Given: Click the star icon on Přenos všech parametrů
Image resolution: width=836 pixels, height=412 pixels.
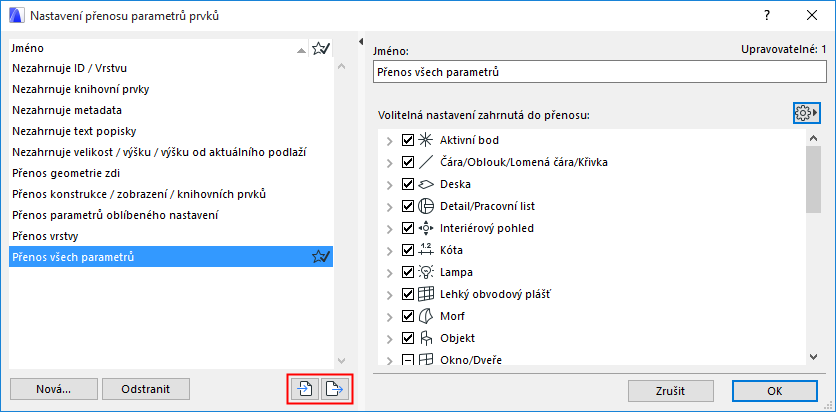Looking at the screenshot, I should click(321, 257).
